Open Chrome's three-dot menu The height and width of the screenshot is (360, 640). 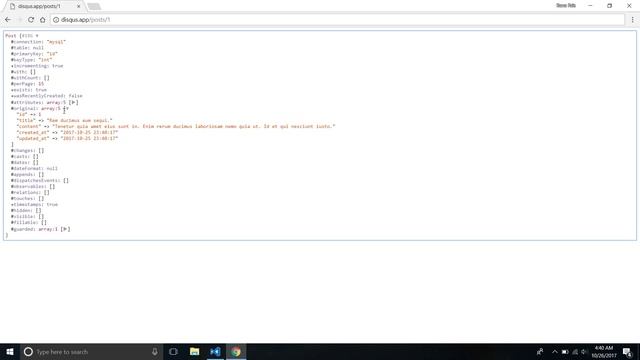tap(633, 20)
